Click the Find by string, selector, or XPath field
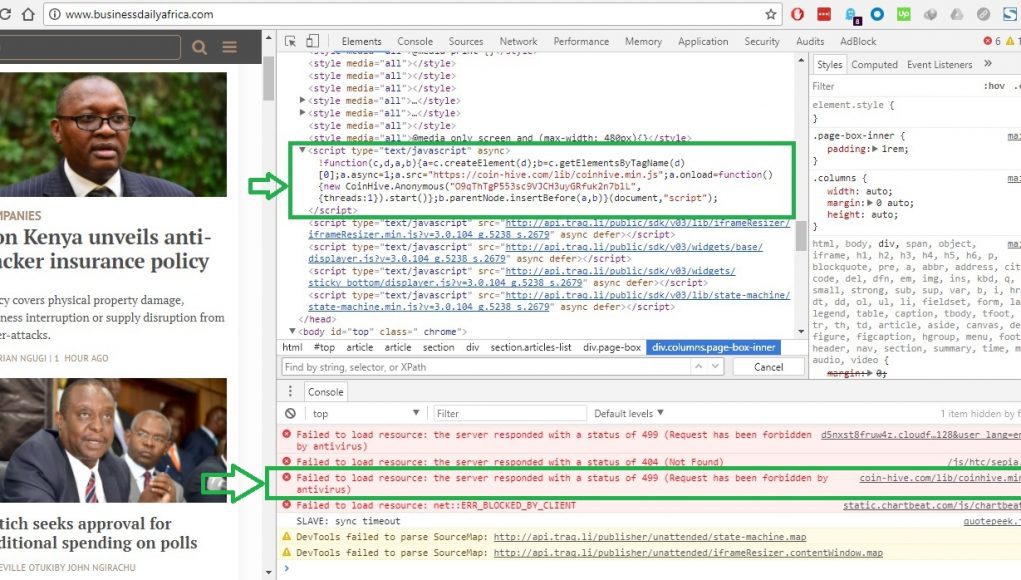 click(486, 367)
